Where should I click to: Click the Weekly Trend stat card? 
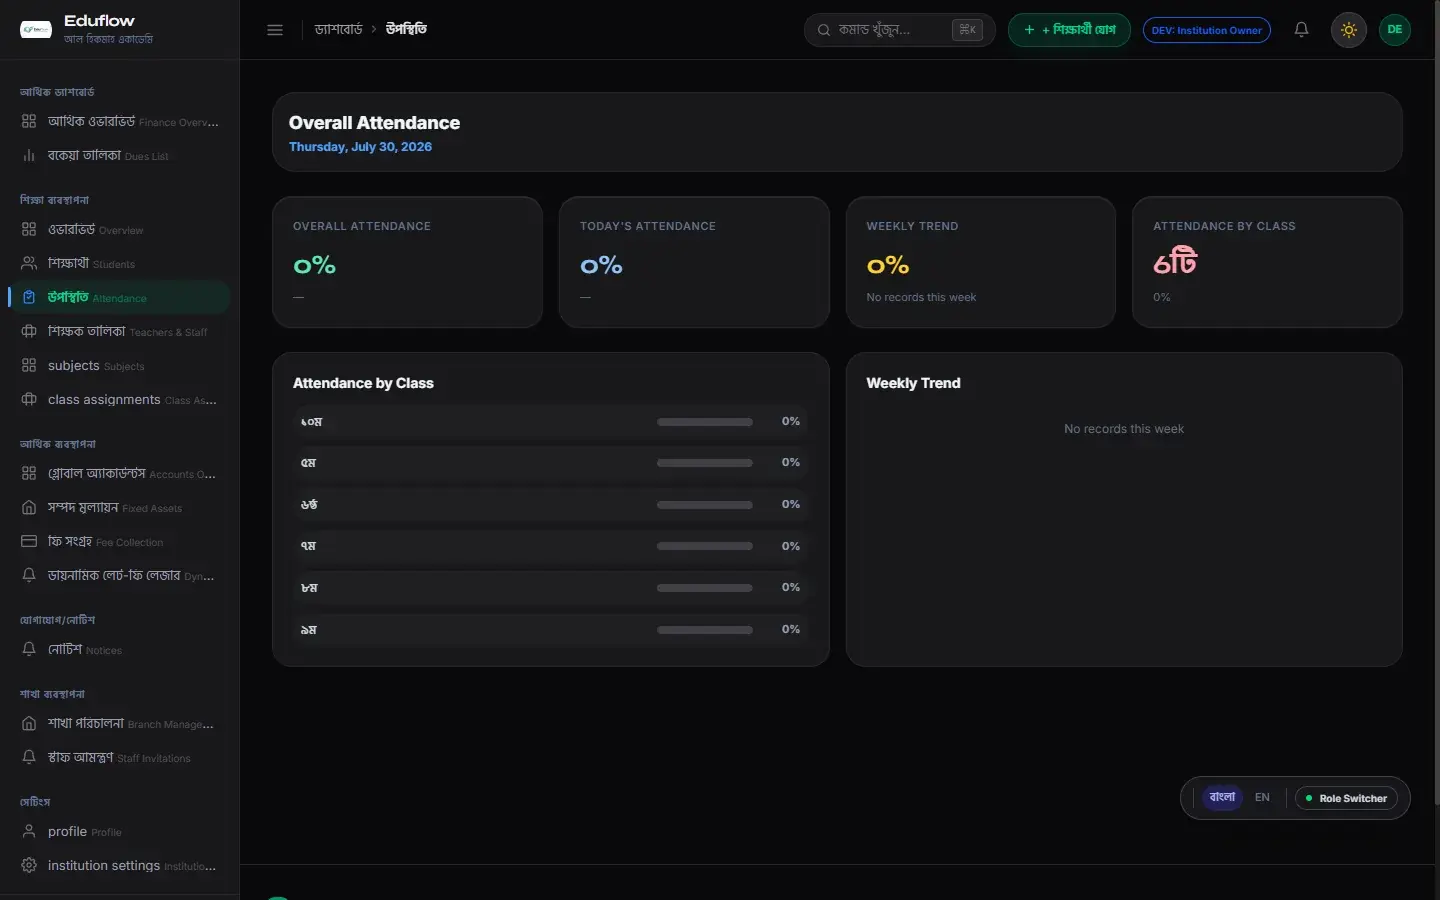point(981,262)
